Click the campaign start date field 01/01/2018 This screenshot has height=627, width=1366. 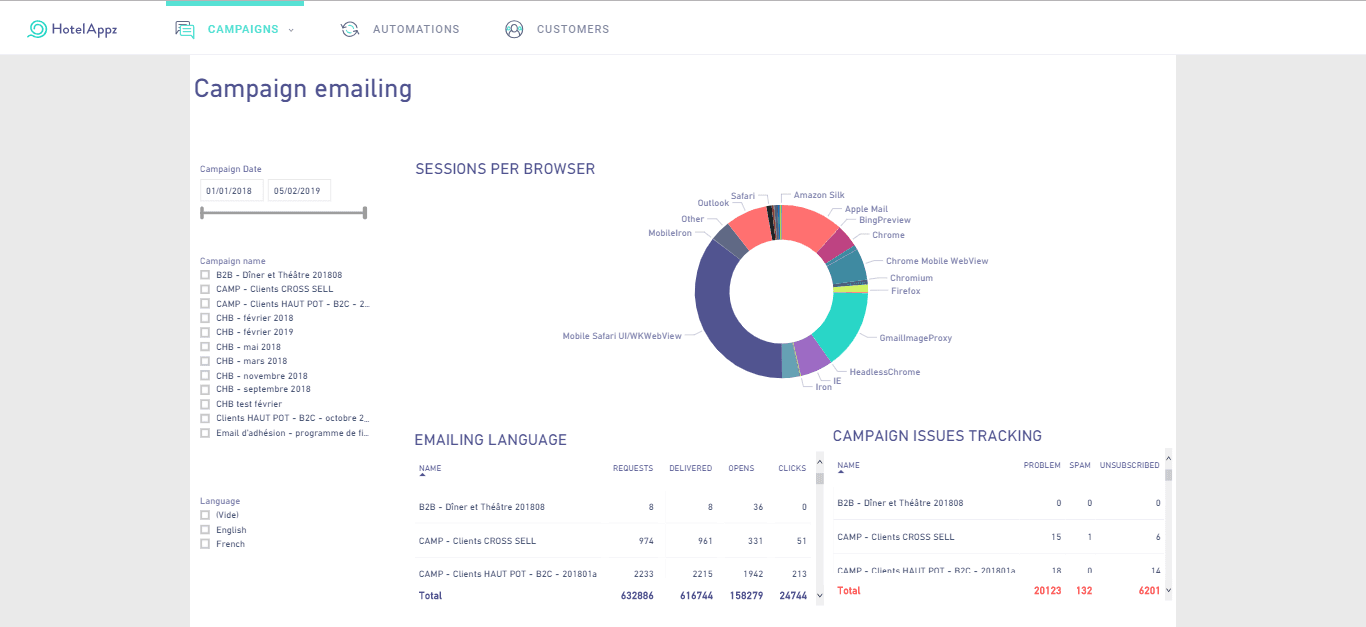click(231, 191)
